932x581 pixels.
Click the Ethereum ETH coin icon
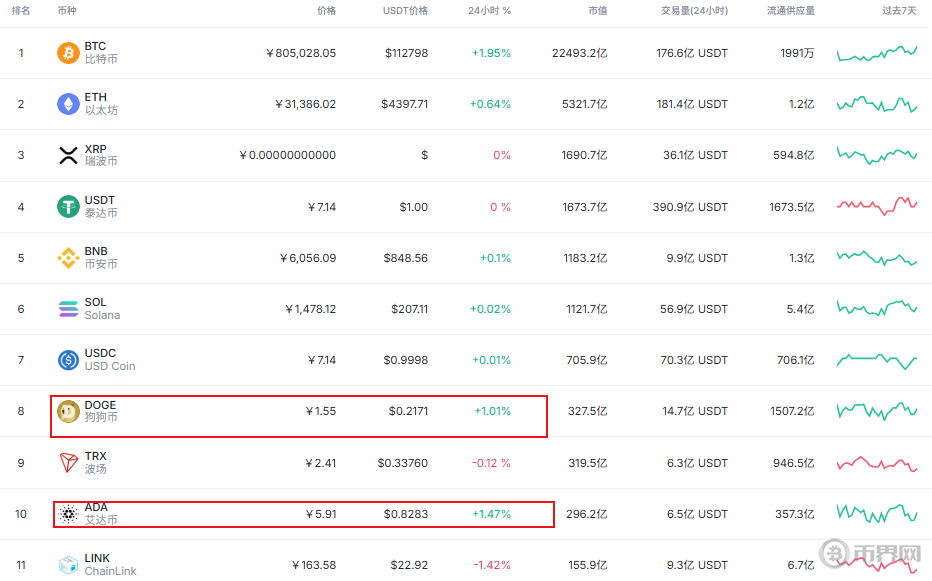tap(68, 104)
